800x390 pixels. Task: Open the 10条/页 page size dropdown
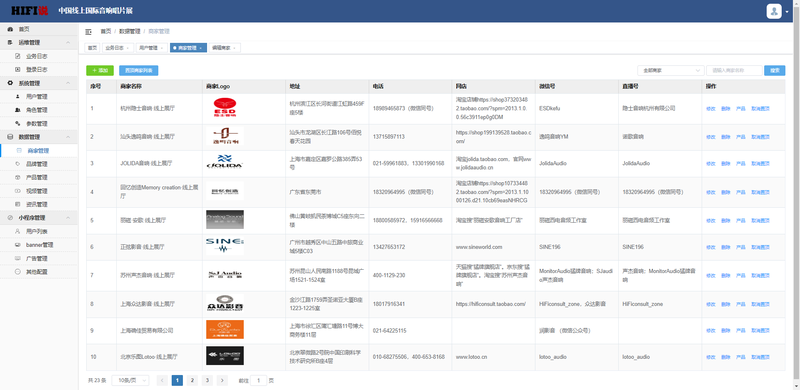click(130, 380)
